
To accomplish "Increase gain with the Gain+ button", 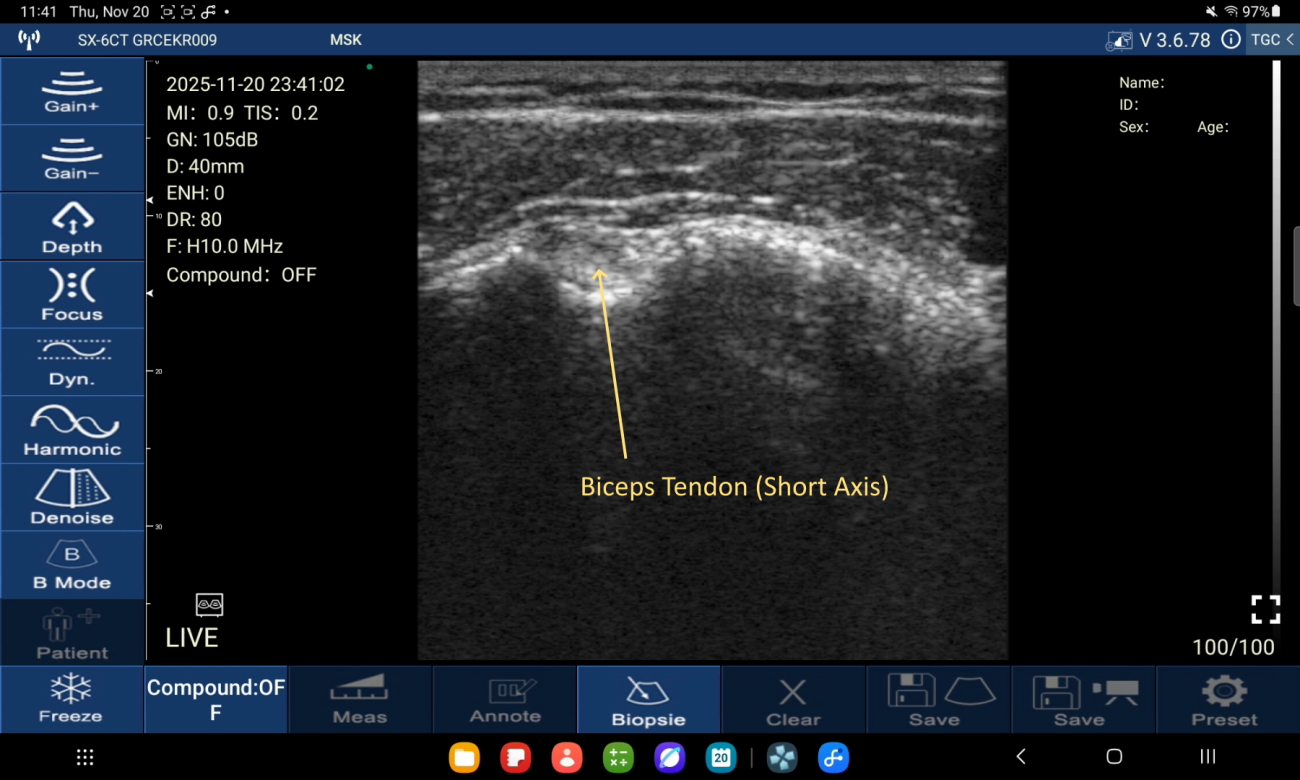I will [72, 91].
